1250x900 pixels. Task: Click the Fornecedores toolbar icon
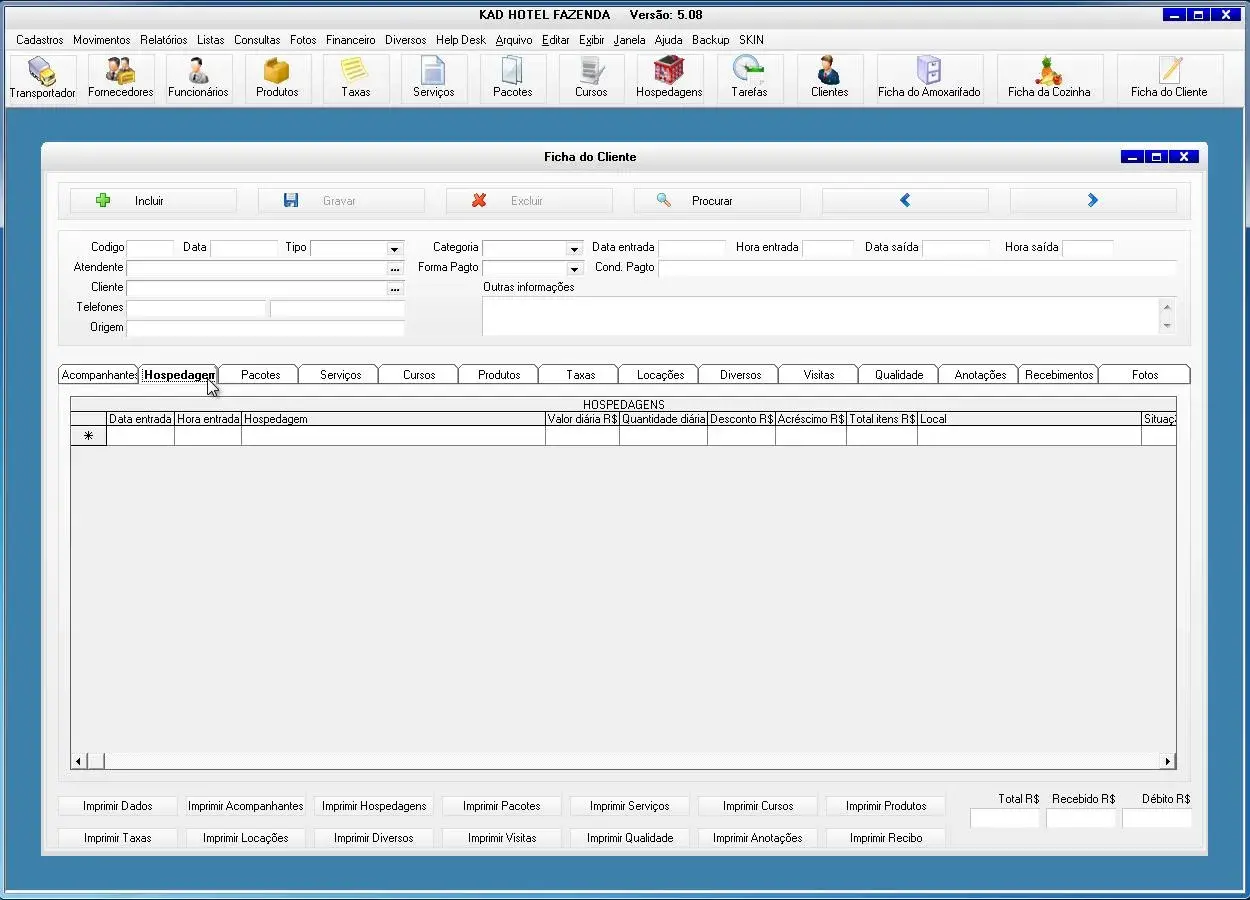[121, 78]
